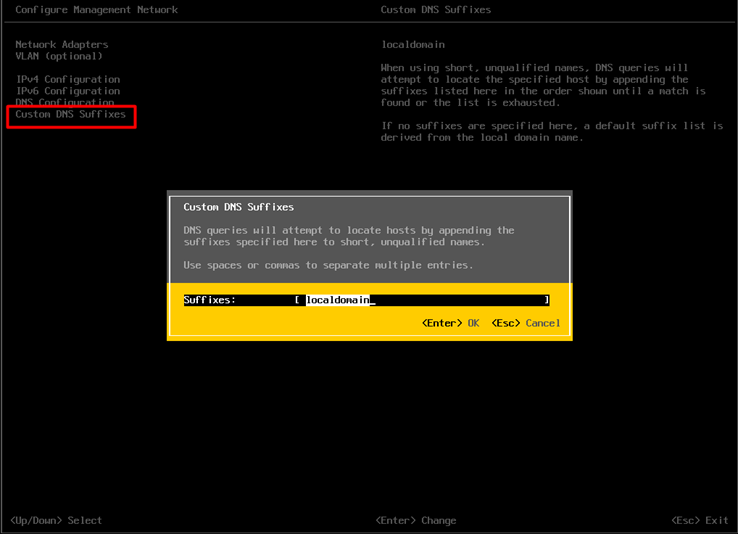Screen dimensions: 738x534
Task: Dismiss the dialog with <Esc> Cancel
Action: tap(526, 323)
